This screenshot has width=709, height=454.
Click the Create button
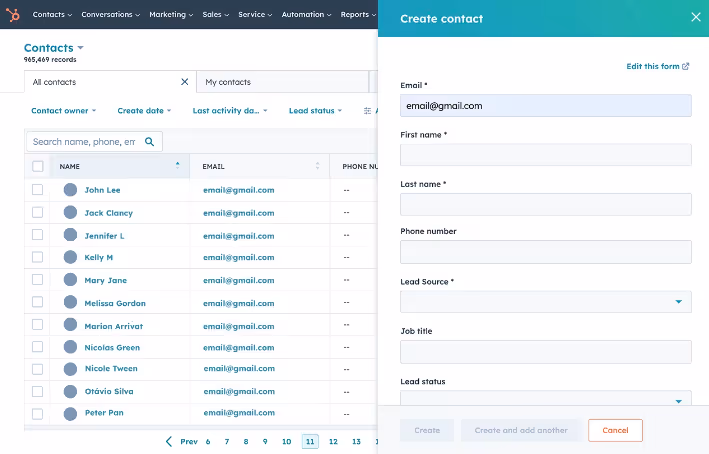[427, 430]
